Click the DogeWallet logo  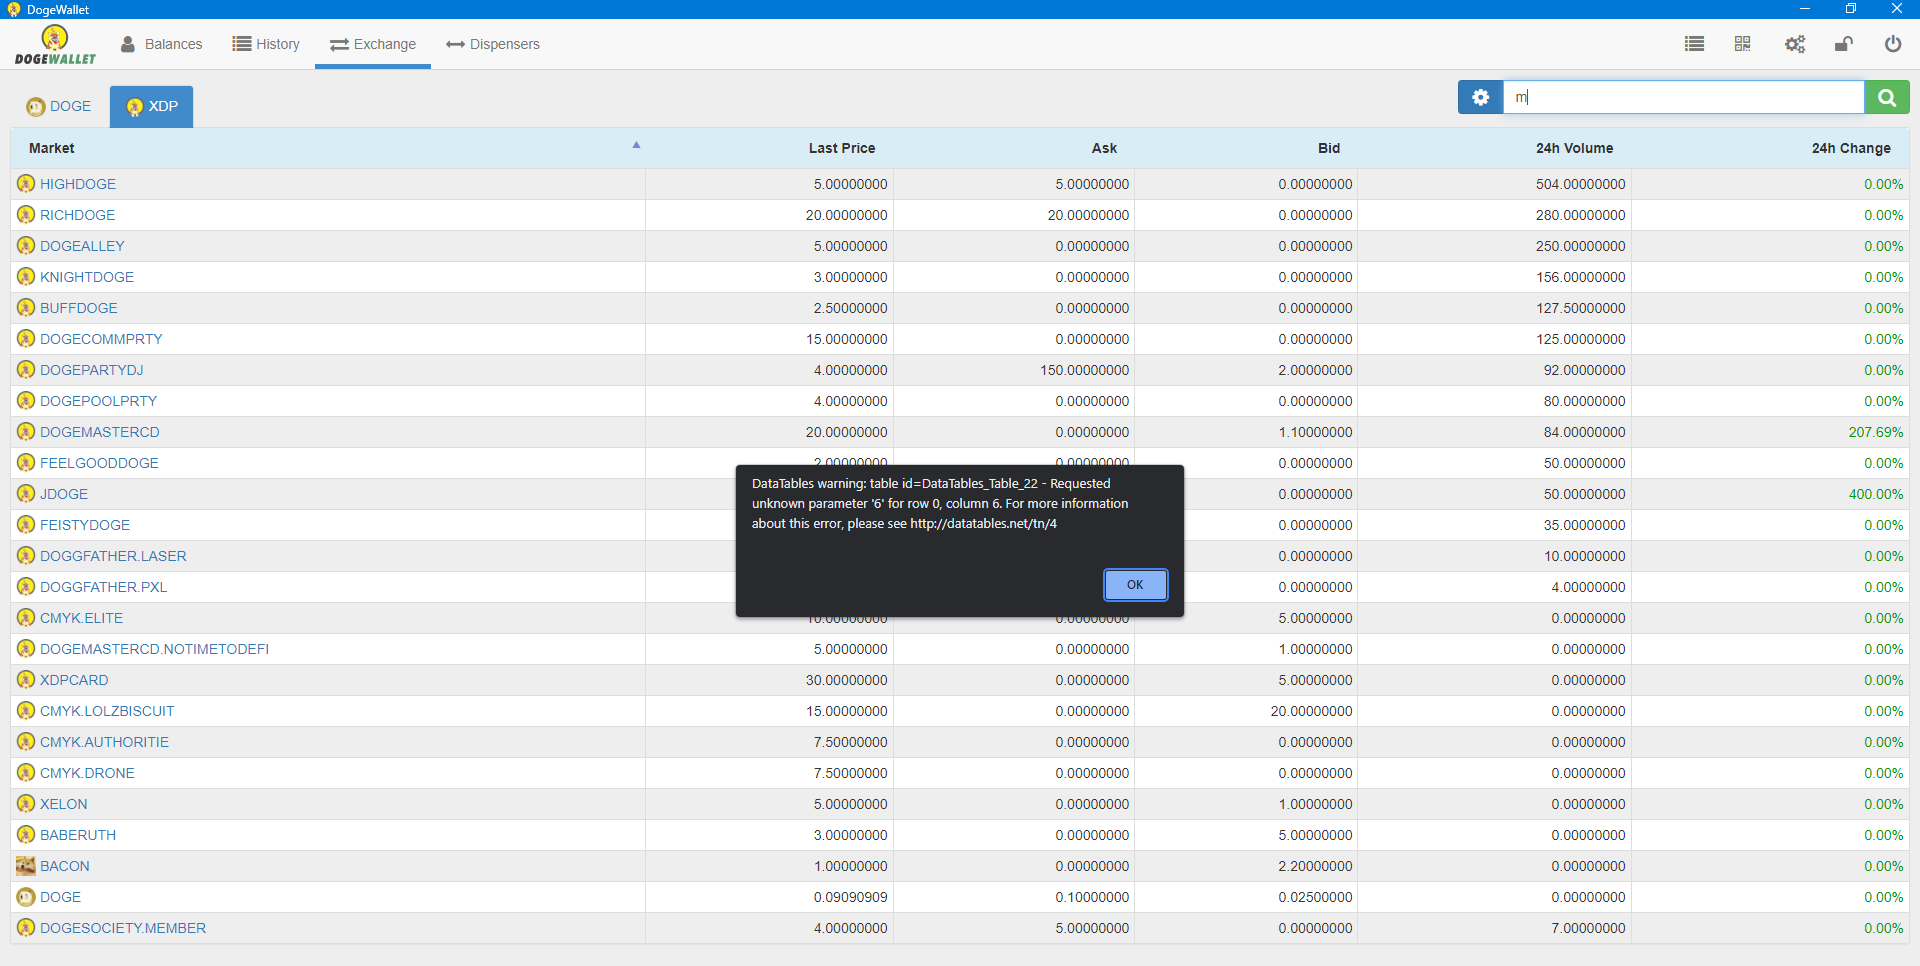(55, 45)
